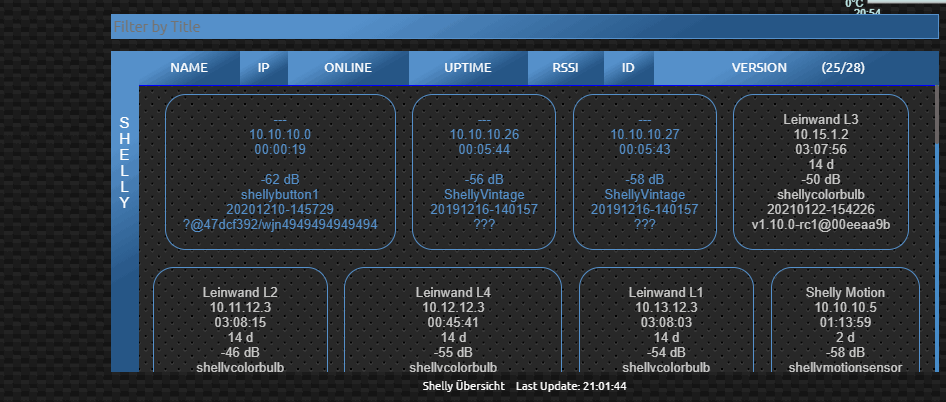
Task: Open the ShellyVintage card with IP 10.10.10.26
Action: pos(484,171)
